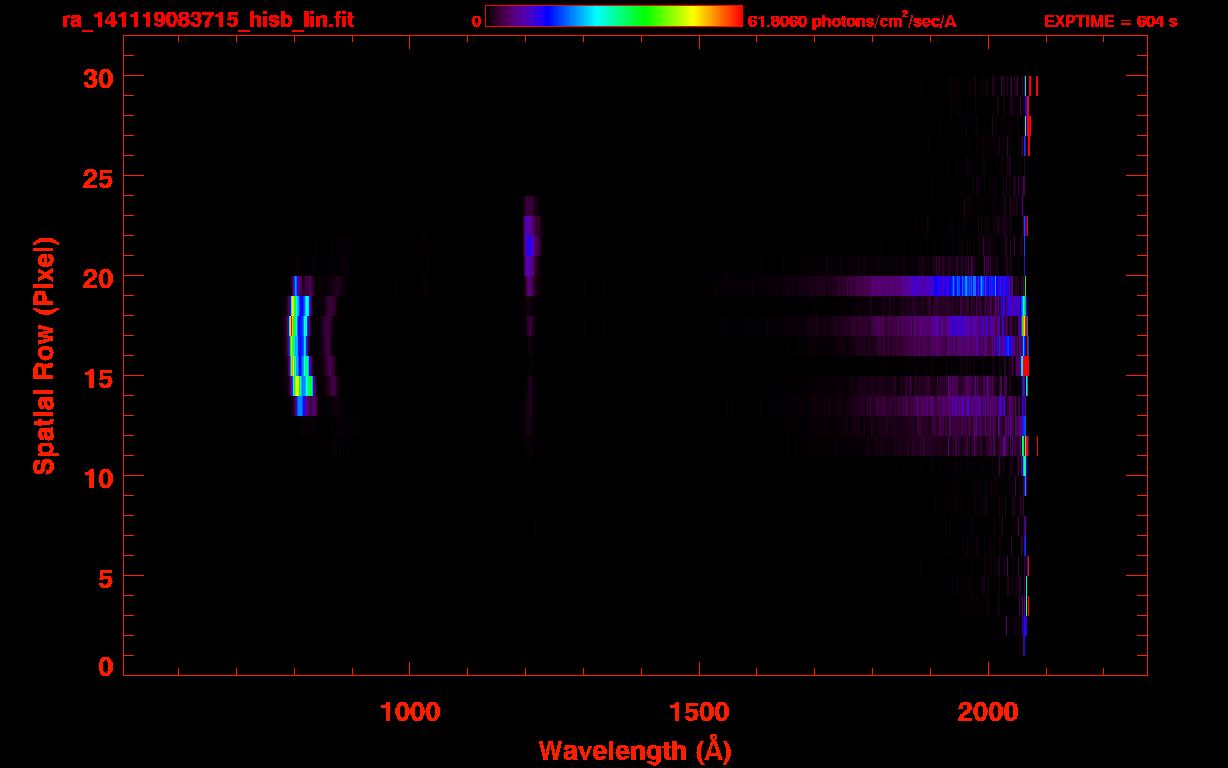Click the rainbow color scale bar
This screenshot has height=768, width=1228.
pos(614,16)
